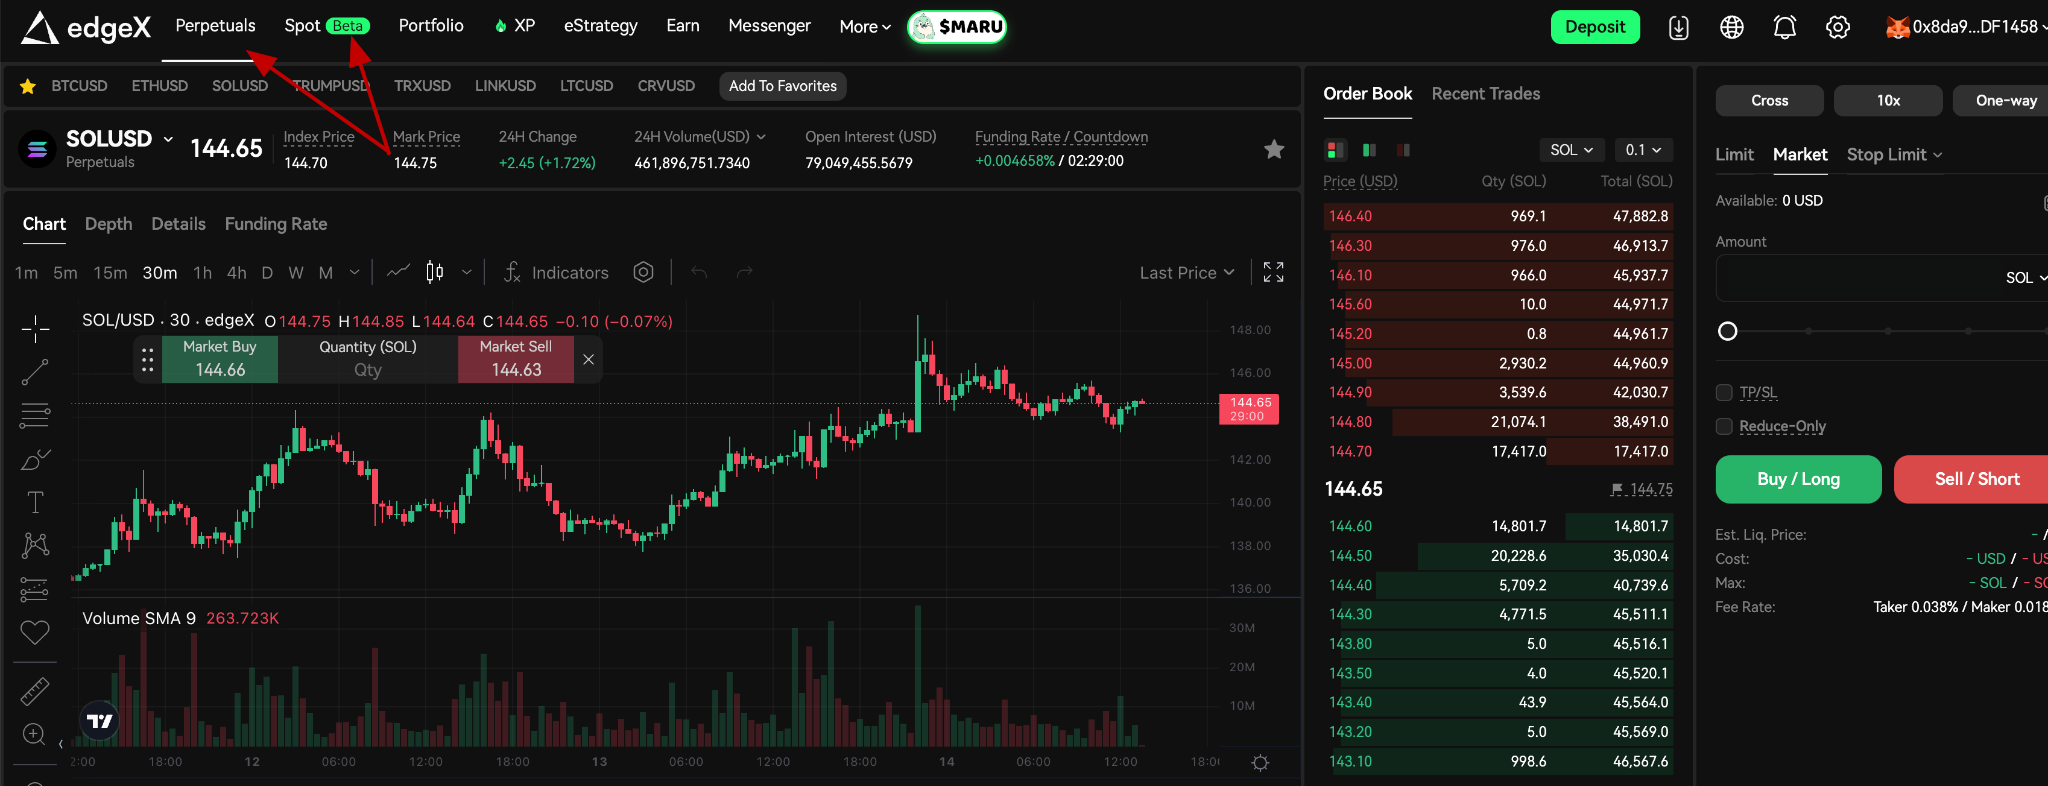Open the Indicators menu
The image size is (2048, 786).
tap(555, 272)
